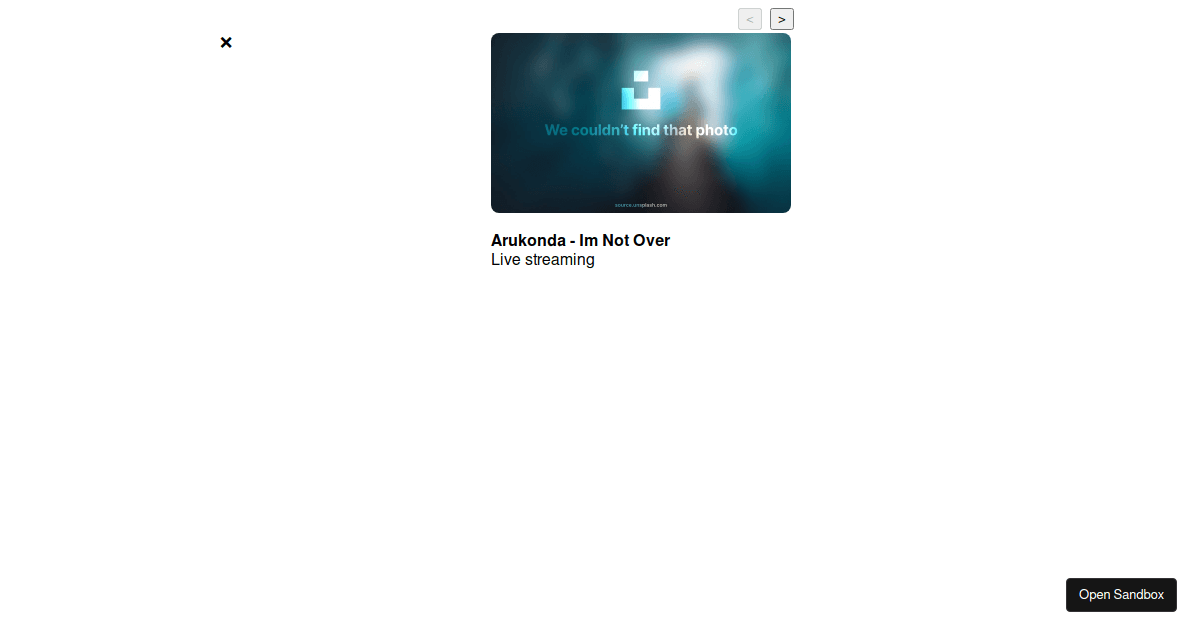Image resolution: width=1200 pixels, height=630 pixels.
Task: Click the 'We couldn't find that photo' message
Action: coord(640,130)
